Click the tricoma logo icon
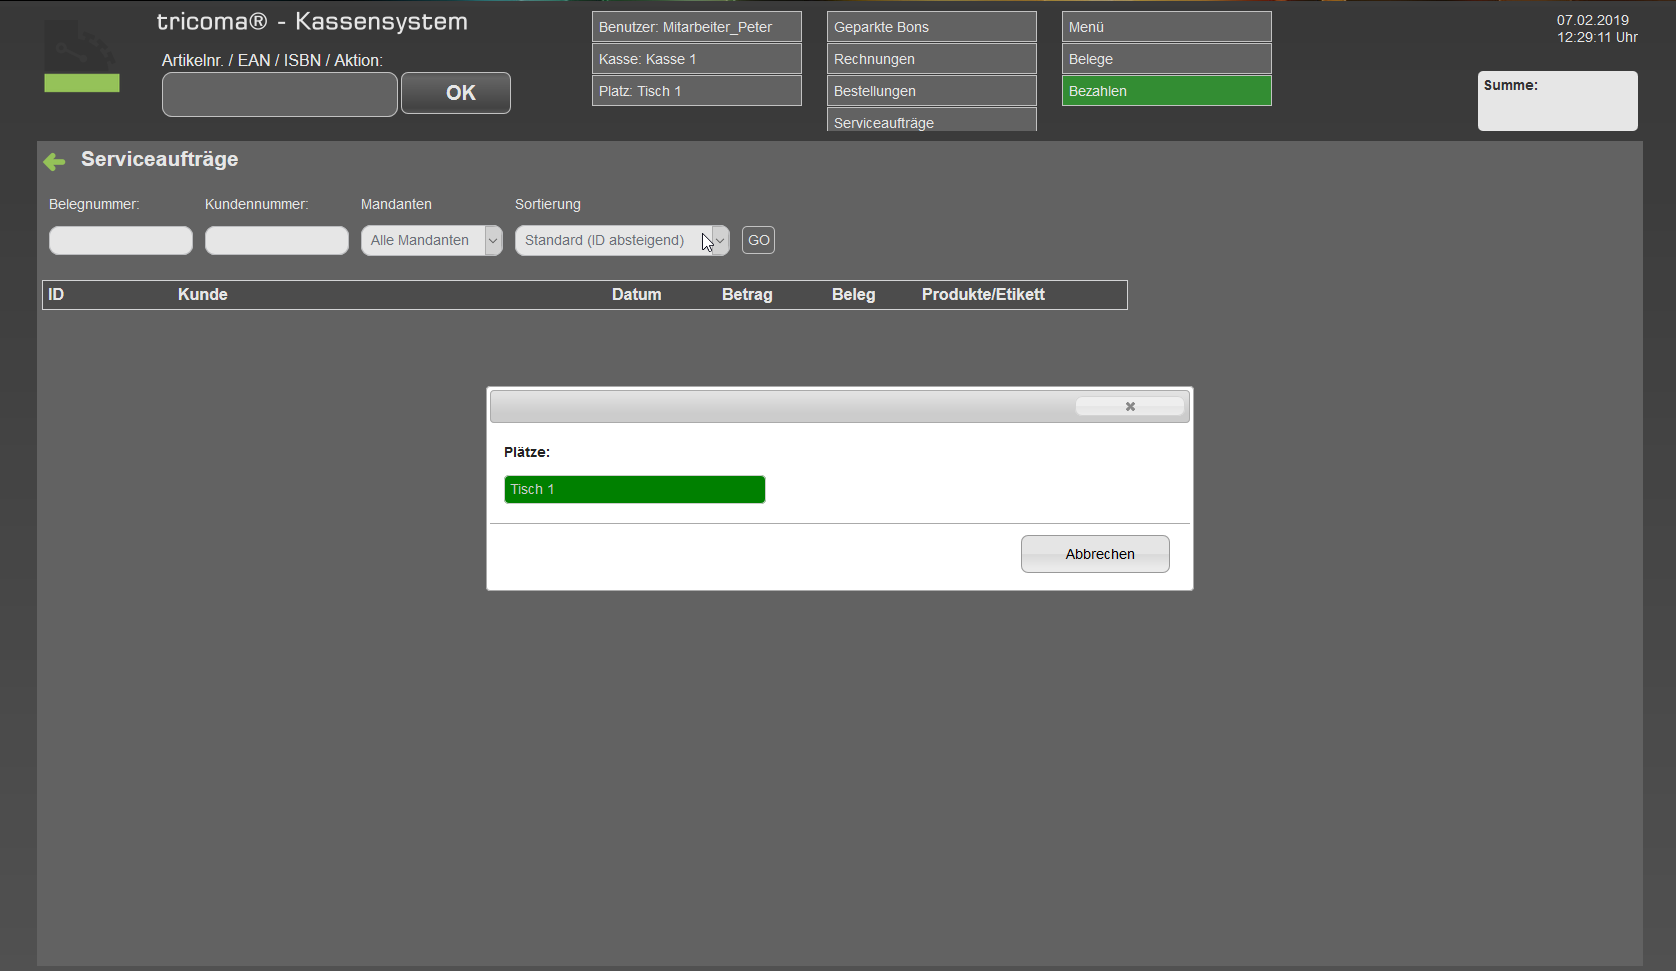The width and height of the screenshot is (1676, 971). pyautogui.click(x=82, y=57)
